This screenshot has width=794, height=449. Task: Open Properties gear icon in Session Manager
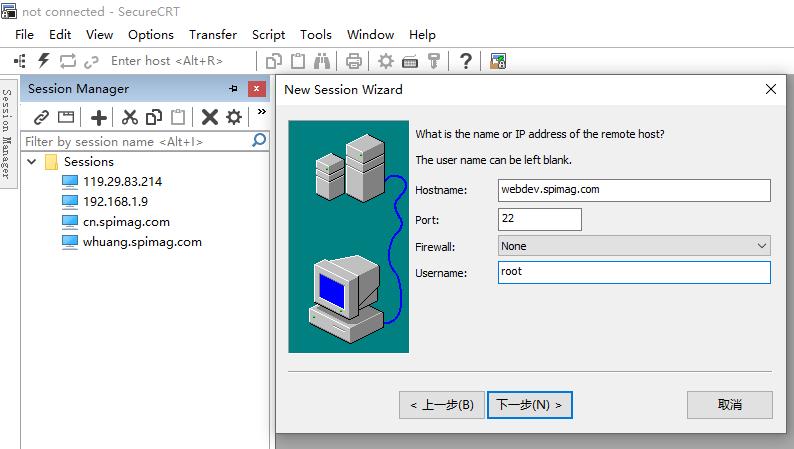coord(234,117)
